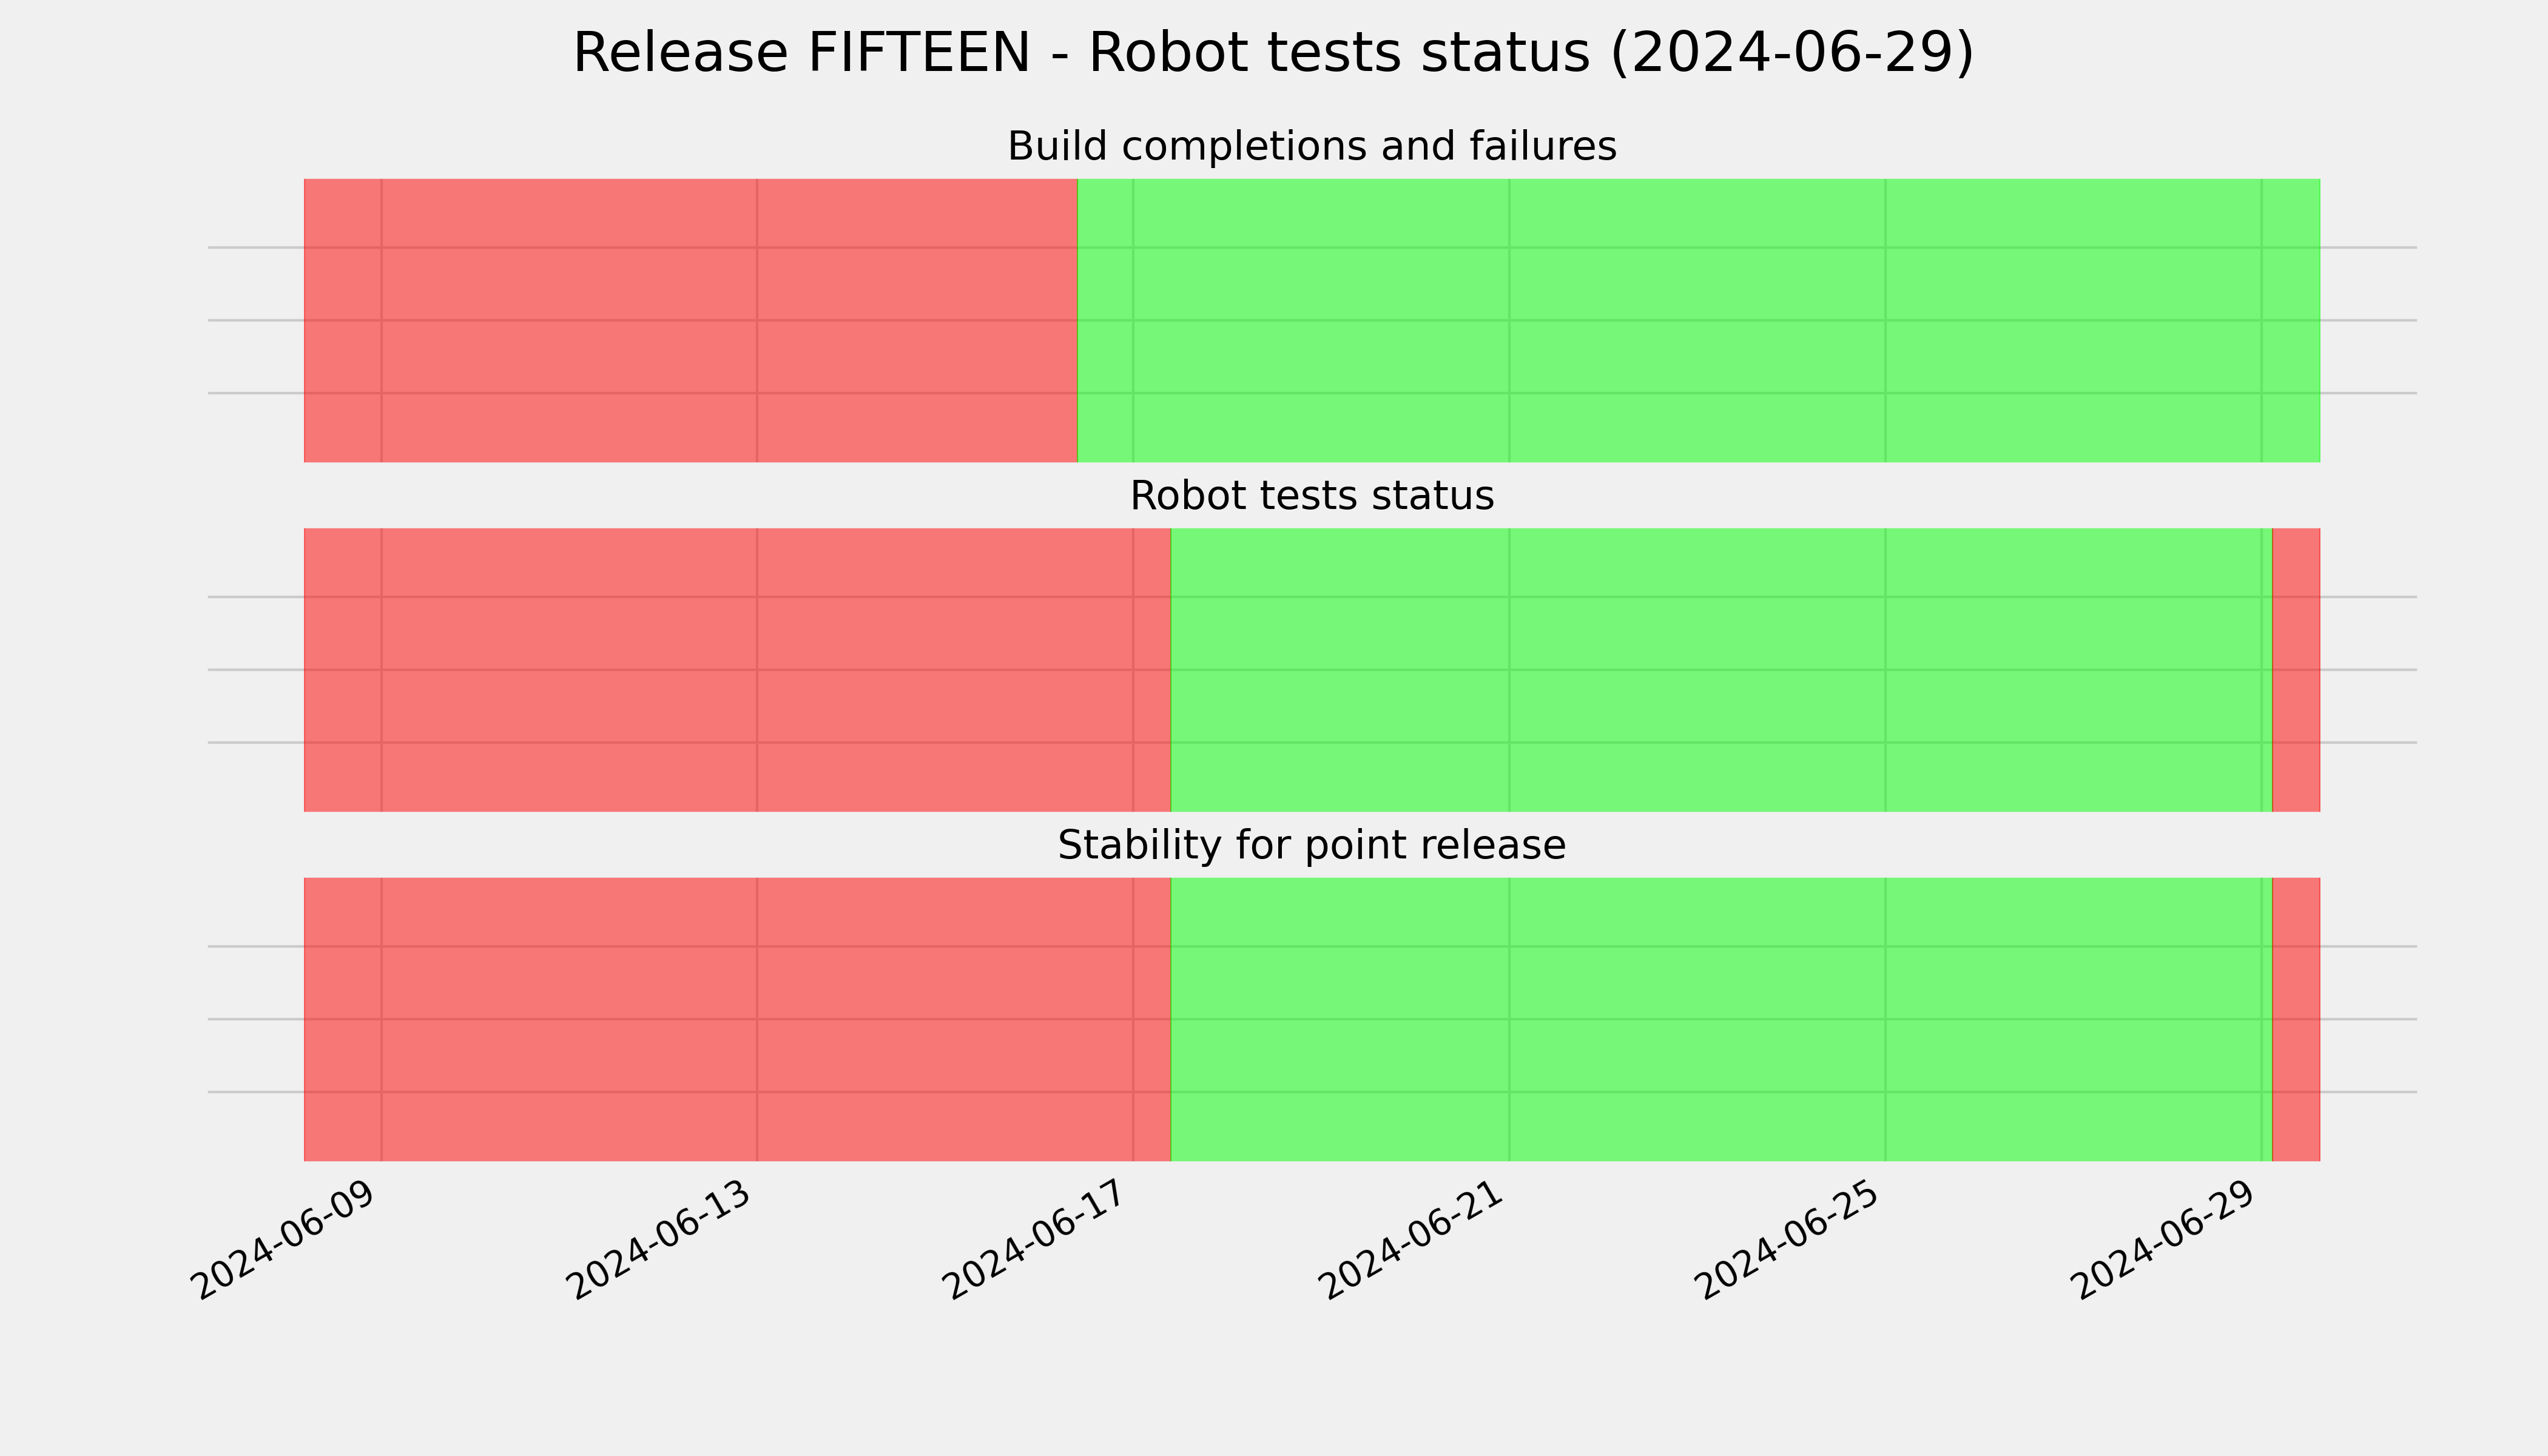
Task: Click the red region in Stability chart
Action: point(737,1019)
